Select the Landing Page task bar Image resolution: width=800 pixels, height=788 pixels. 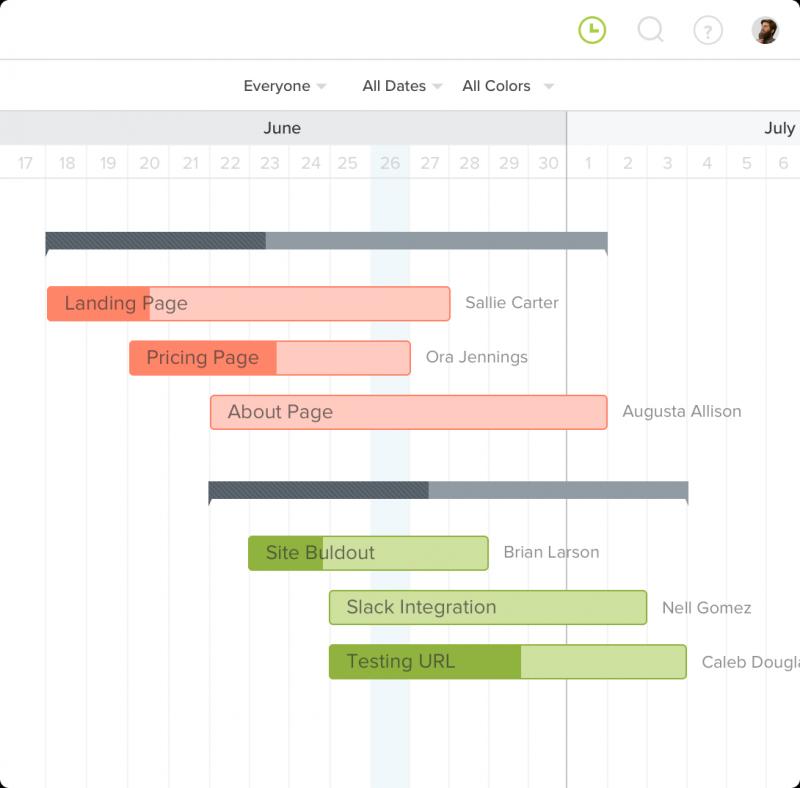(248, 304)
